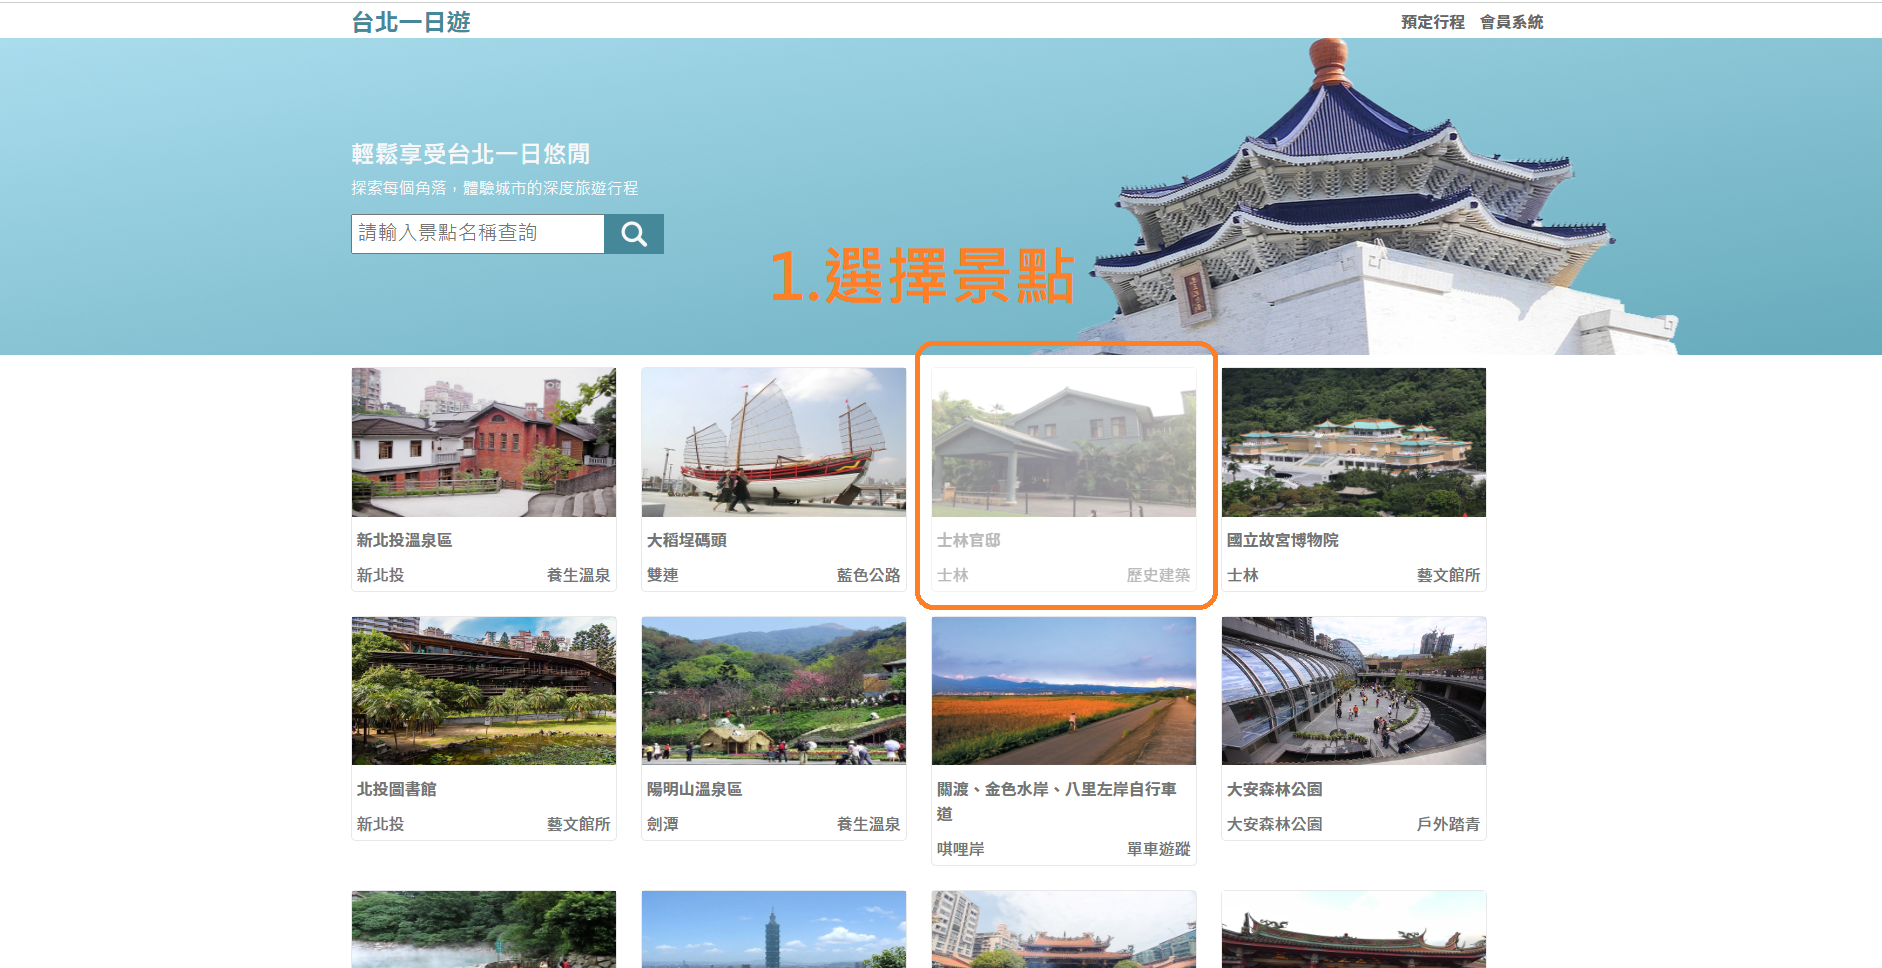Select the 陽明山溫泉區 photo
The height and width of the screenshot is (968, 1882).
[774, 691]
